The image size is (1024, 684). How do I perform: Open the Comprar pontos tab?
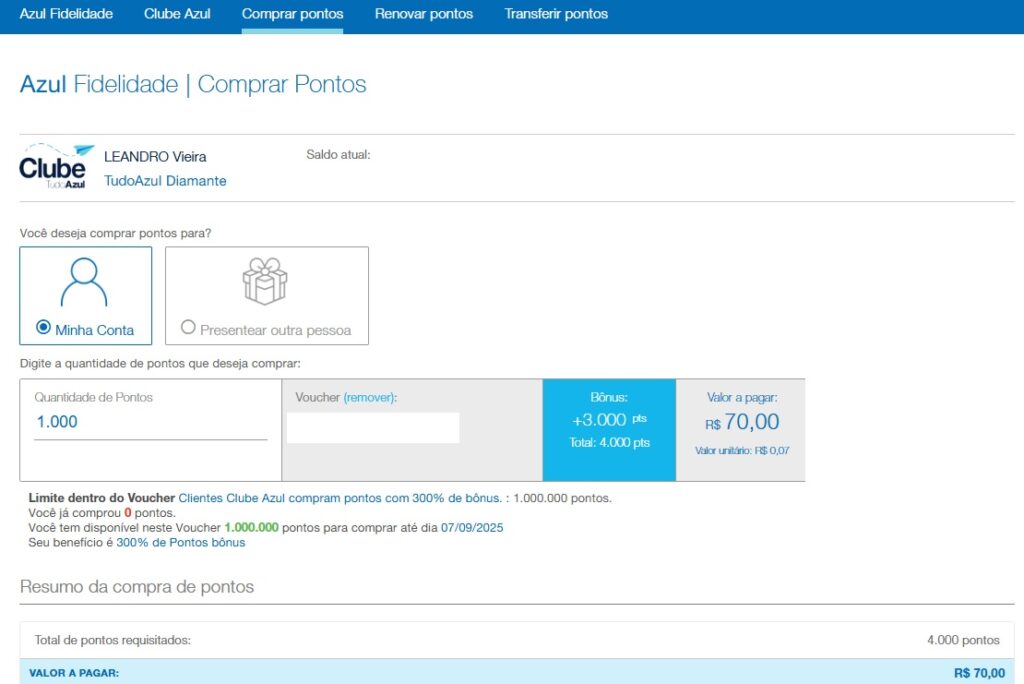coord(292,14)
